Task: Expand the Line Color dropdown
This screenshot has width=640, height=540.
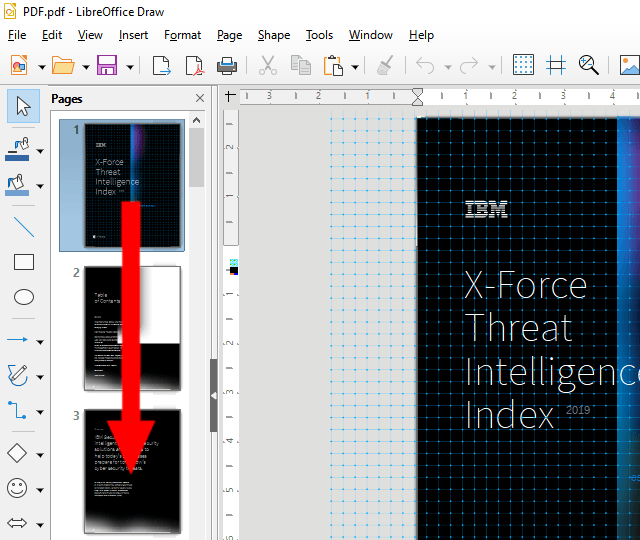Action: 40,151
